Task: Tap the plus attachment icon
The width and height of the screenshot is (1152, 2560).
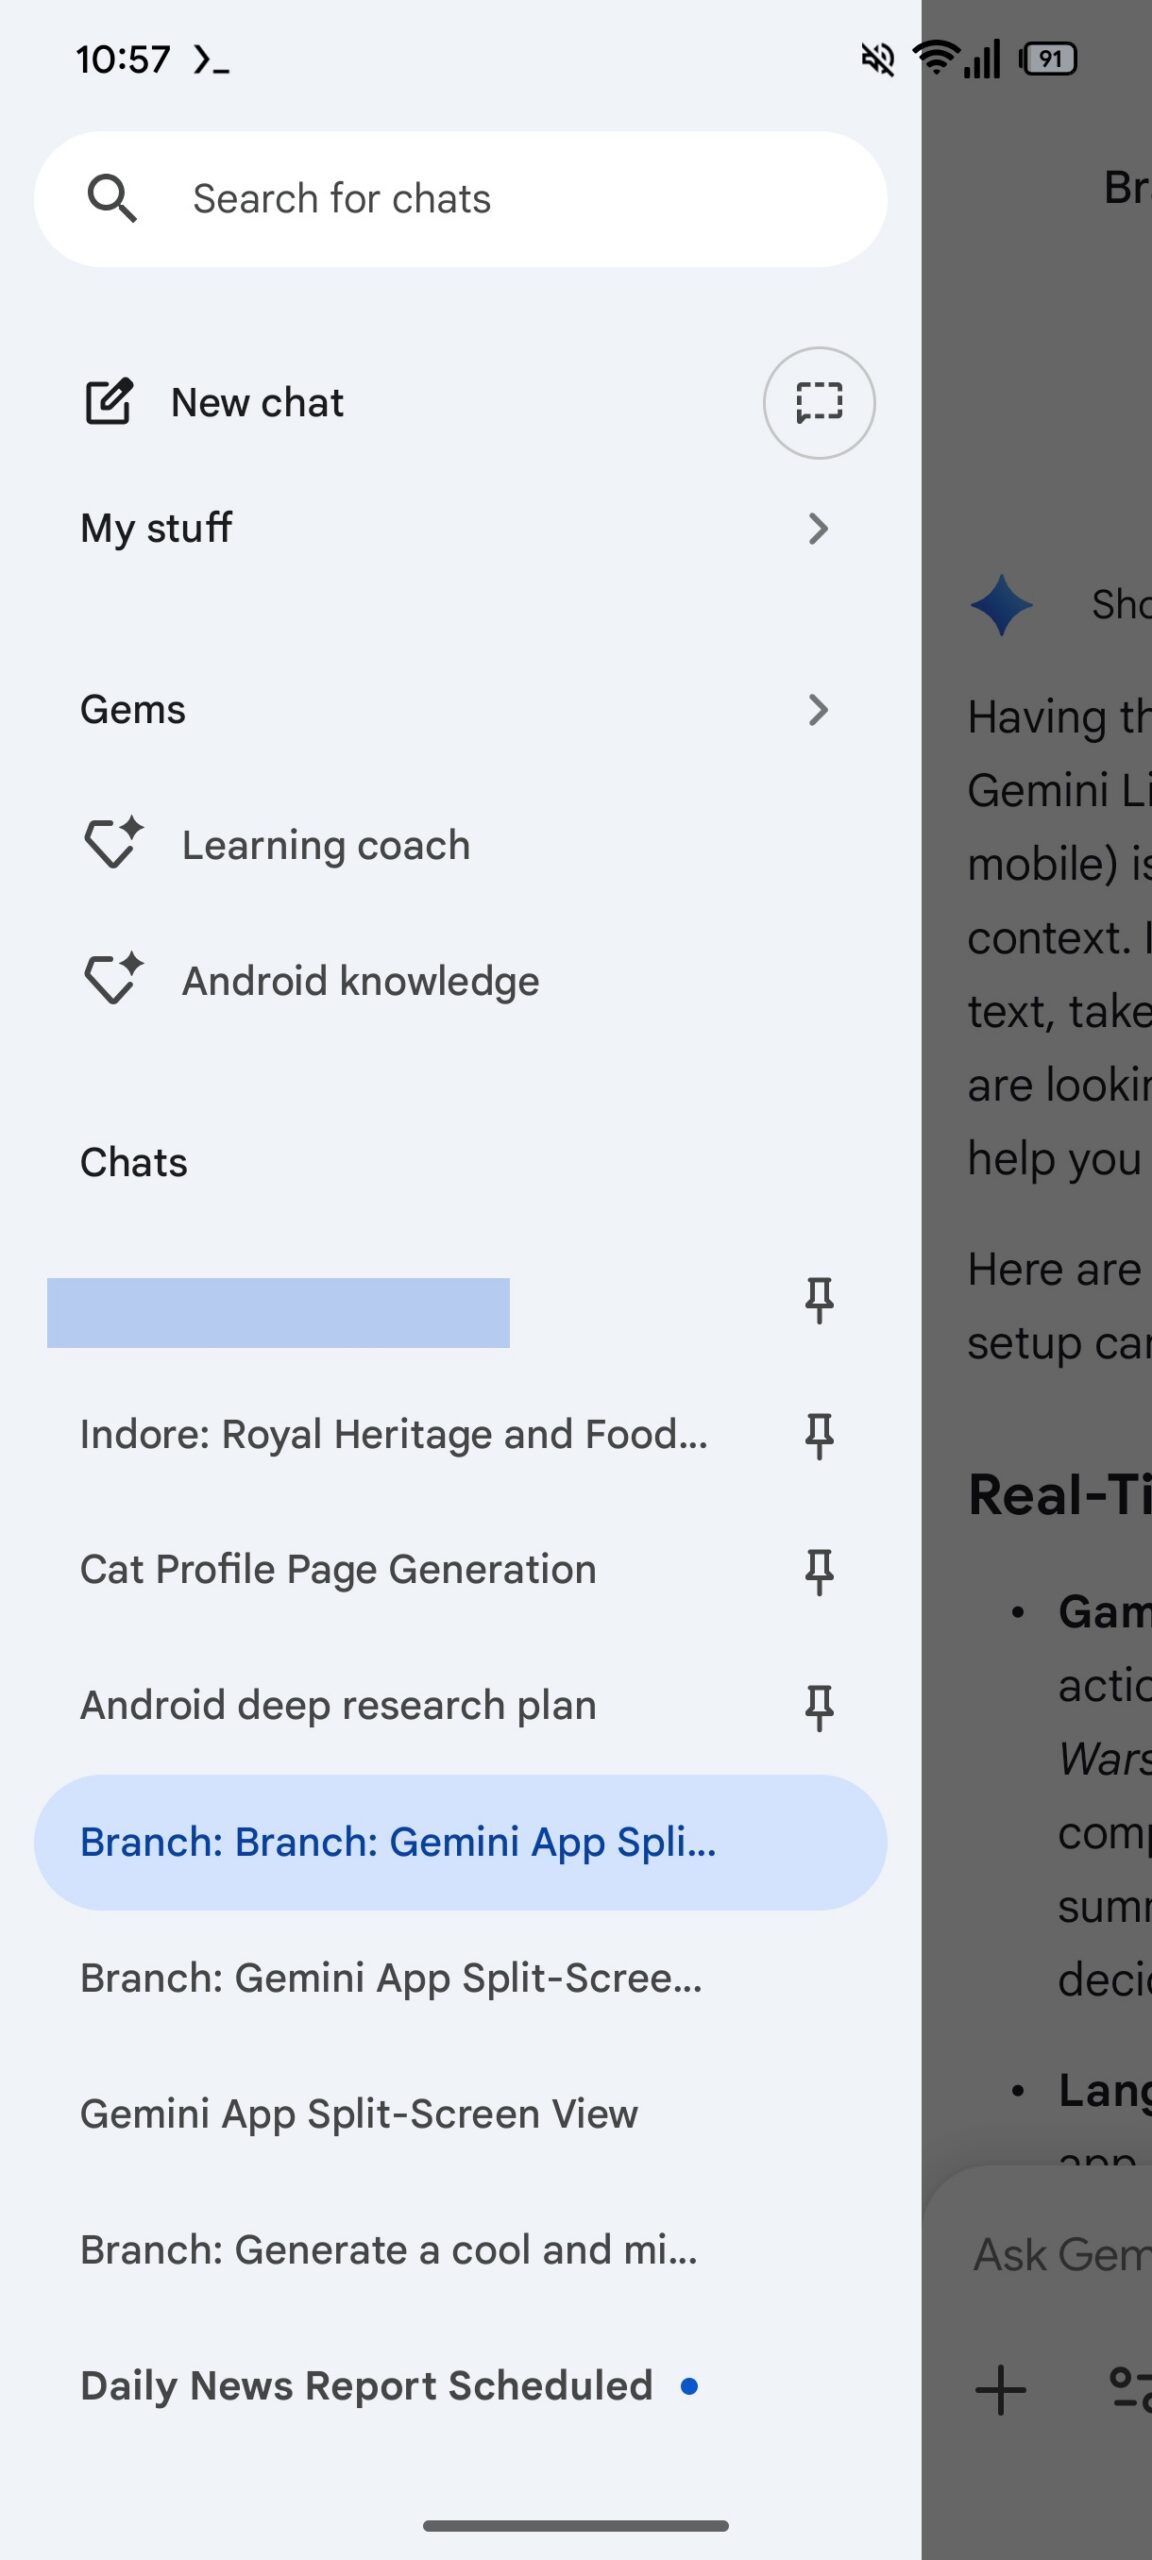Action: (1000, 2390)
